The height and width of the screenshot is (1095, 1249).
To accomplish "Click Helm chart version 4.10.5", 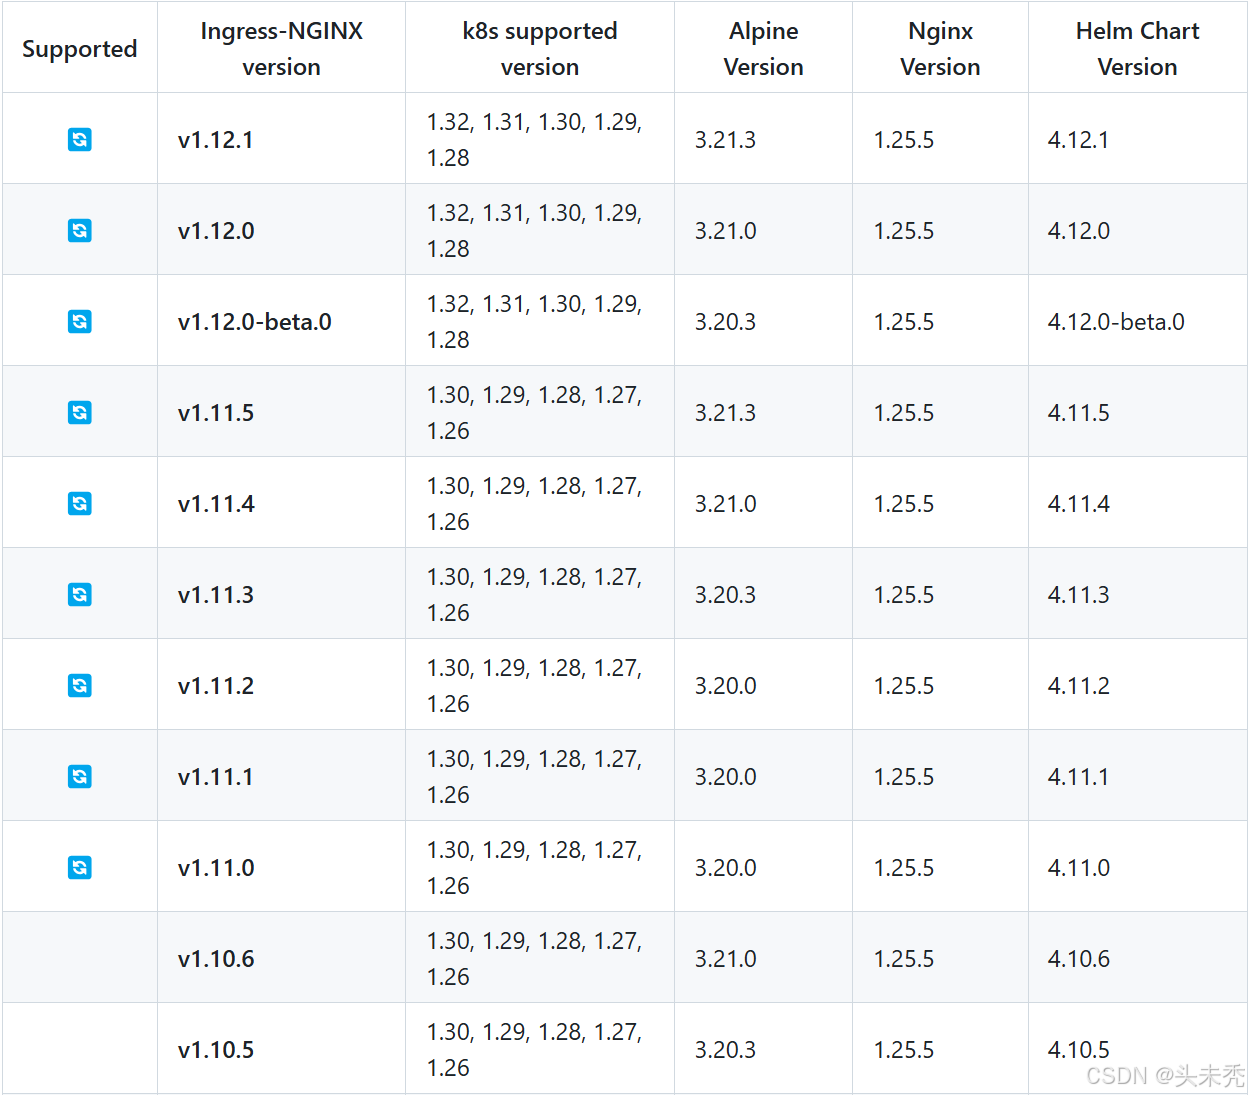I will coord(1079,1050).
